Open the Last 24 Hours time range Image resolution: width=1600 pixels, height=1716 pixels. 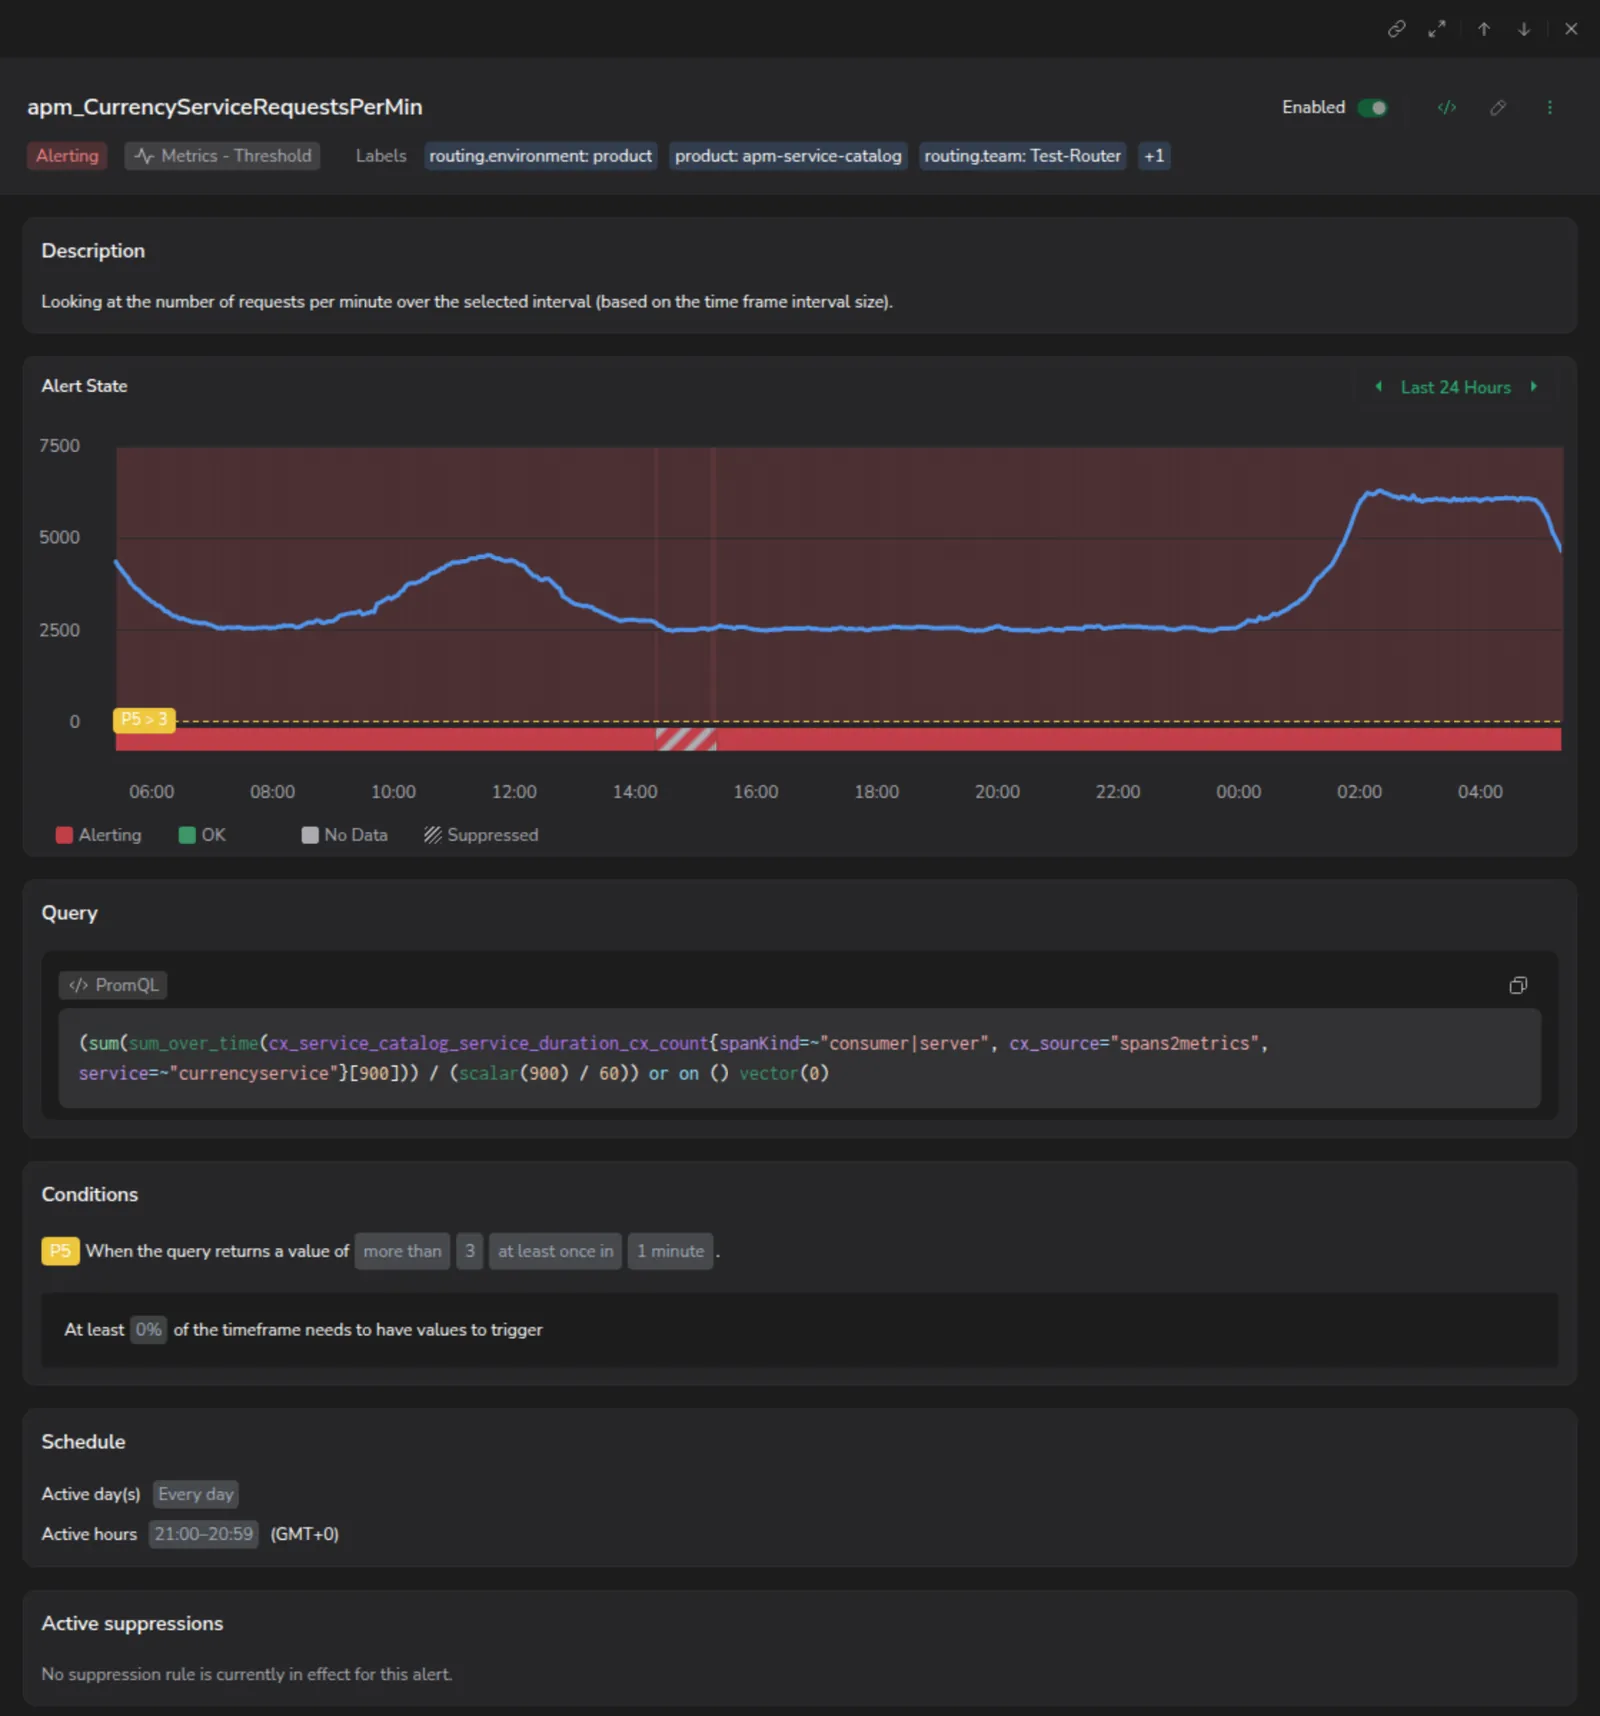coord(1455,387)
